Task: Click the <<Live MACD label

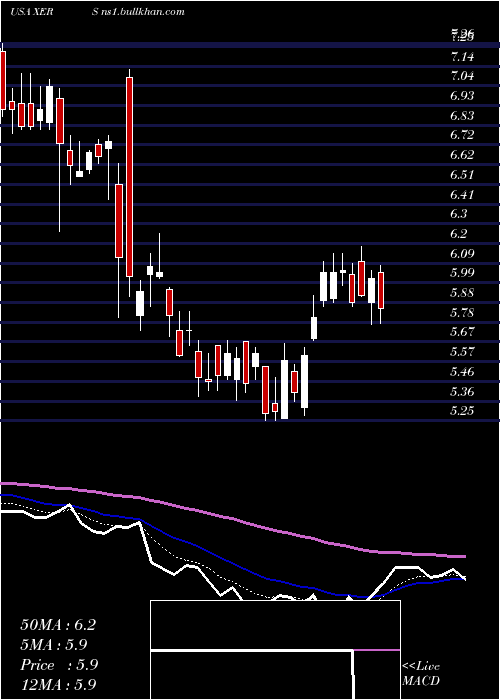Action: click(x=421, y=674)
